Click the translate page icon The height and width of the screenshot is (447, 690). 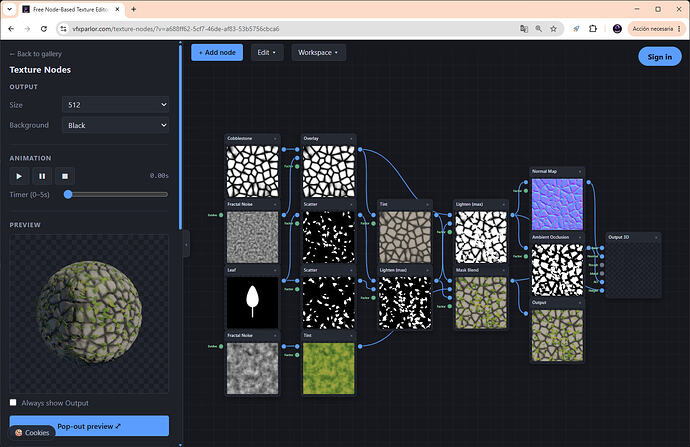click(524, 29)
